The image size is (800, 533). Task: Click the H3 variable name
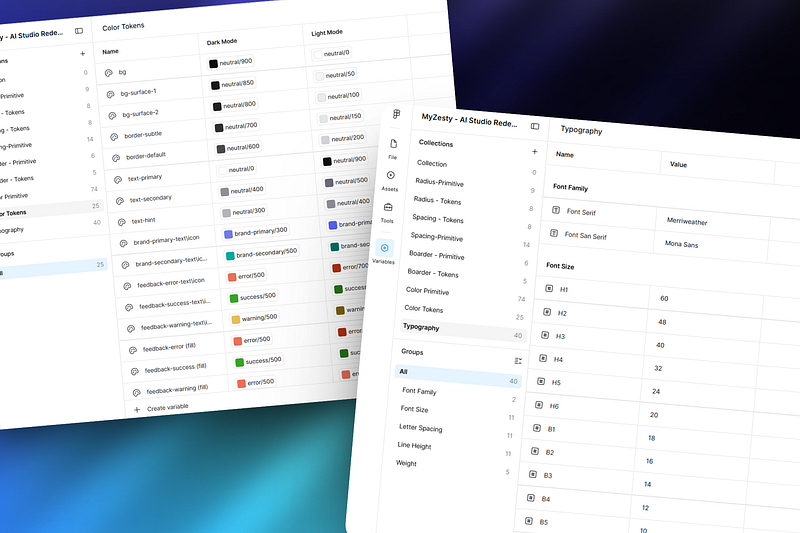click(x=560, y=336)
